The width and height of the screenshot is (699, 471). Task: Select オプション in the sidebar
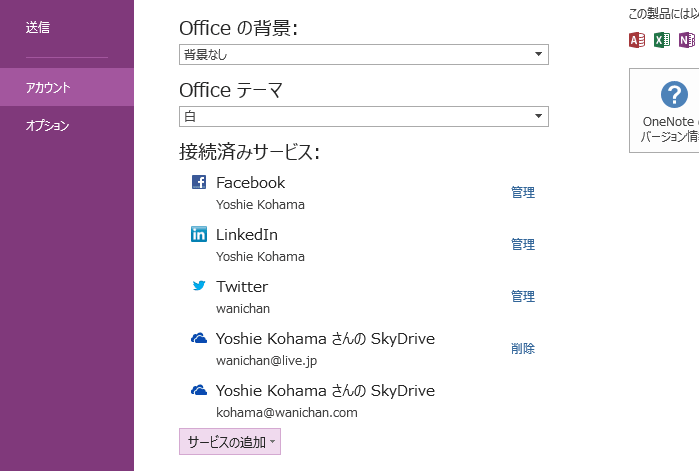[x=47, y=126]
